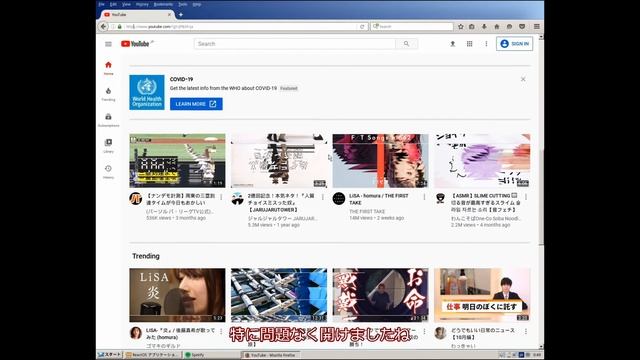Viewport: 640px width, 360px height.
Task: Click the LEARN MORE button
Action: tap(196, 104)
